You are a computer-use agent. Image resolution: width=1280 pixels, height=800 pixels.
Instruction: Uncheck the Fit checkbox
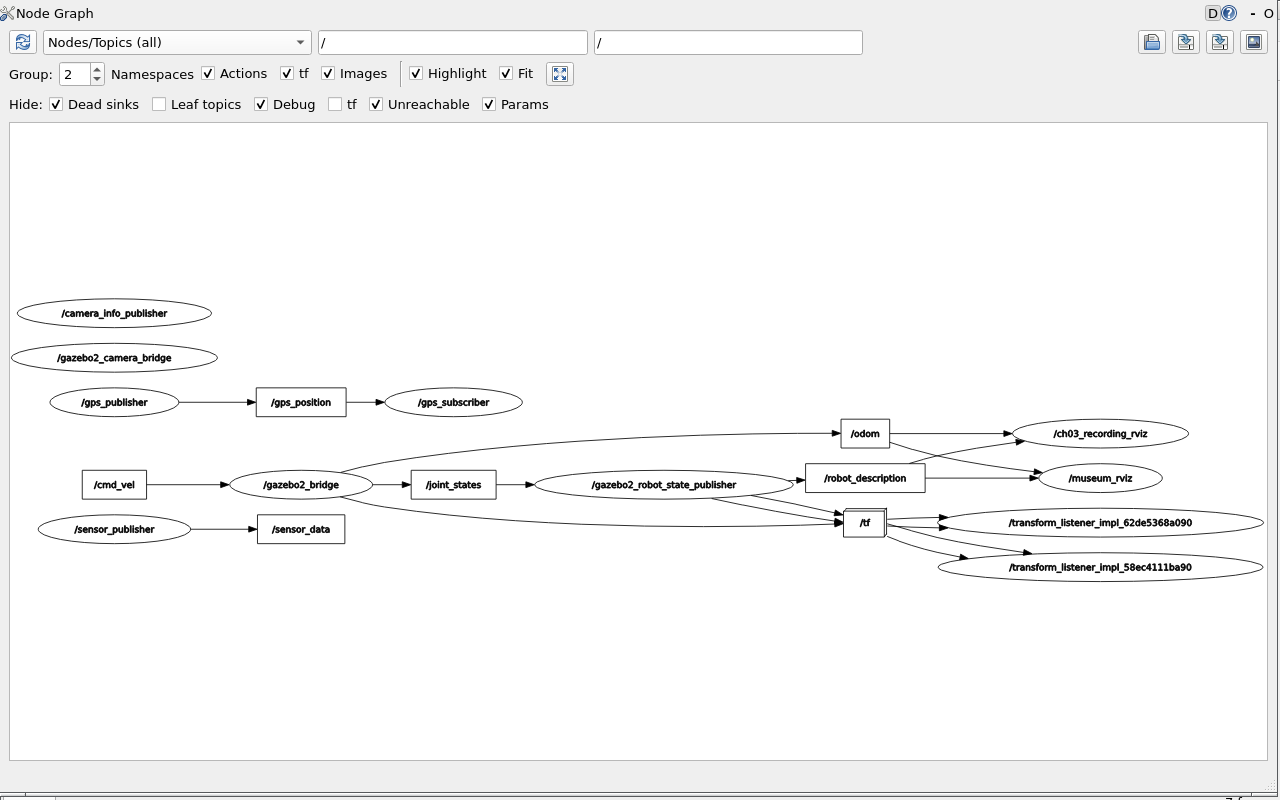click(x=506, y=74)
